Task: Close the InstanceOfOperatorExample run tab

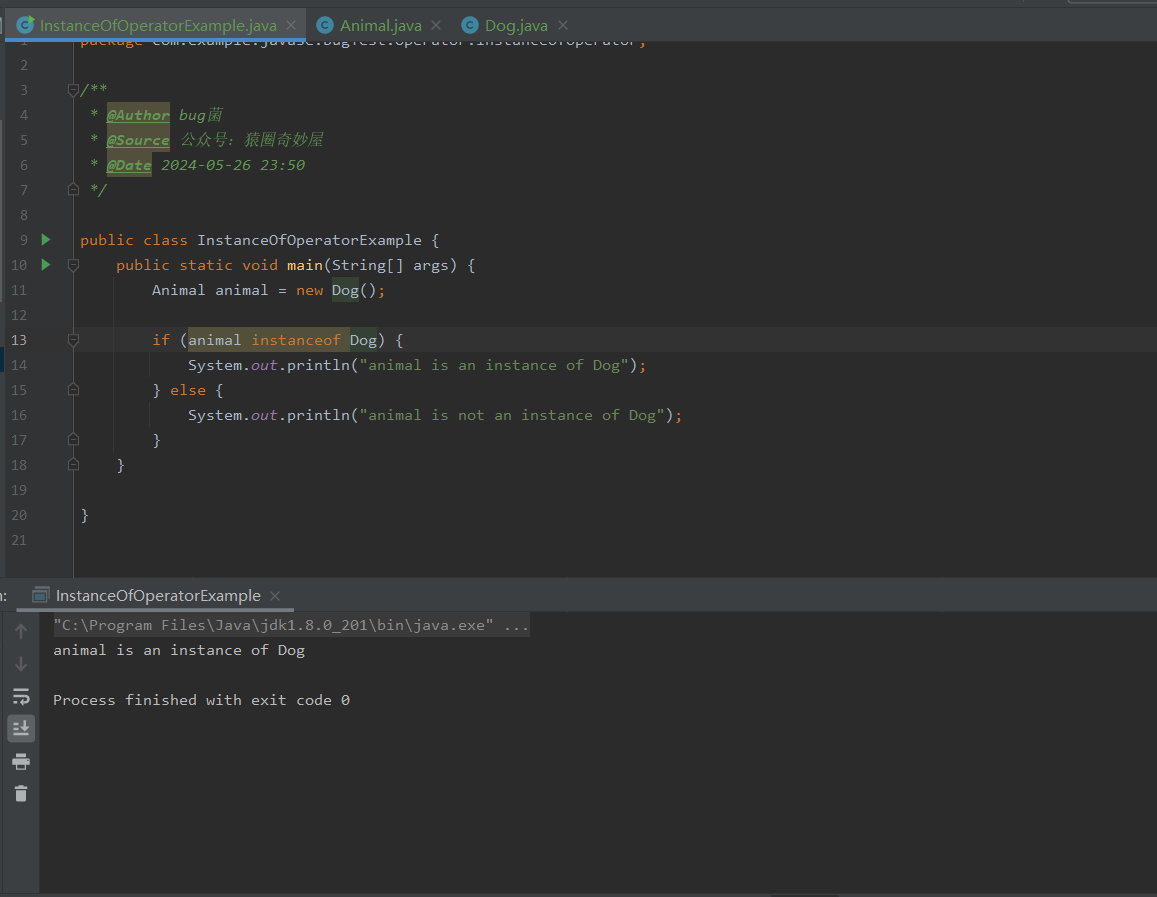Action: (x=275, y=595)
